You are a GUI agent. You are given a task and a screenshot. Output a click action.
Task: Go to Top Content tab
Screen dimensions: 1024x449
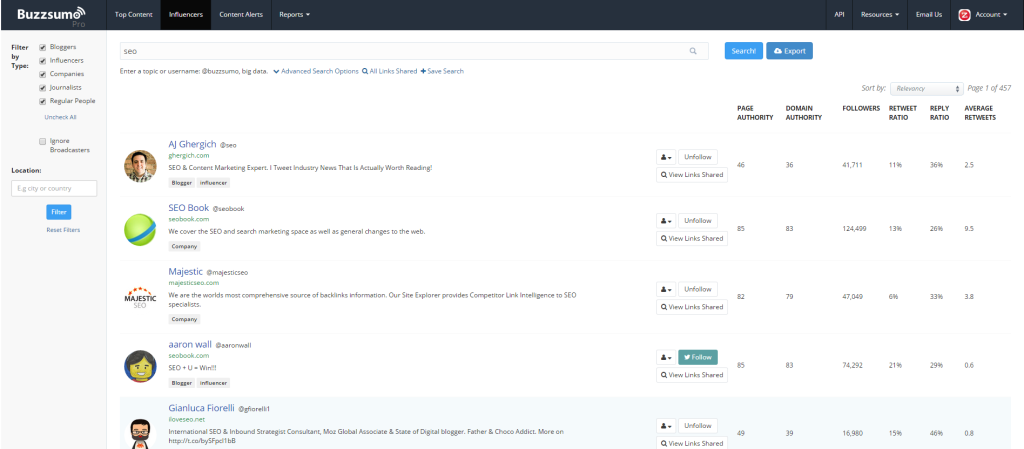134,14
